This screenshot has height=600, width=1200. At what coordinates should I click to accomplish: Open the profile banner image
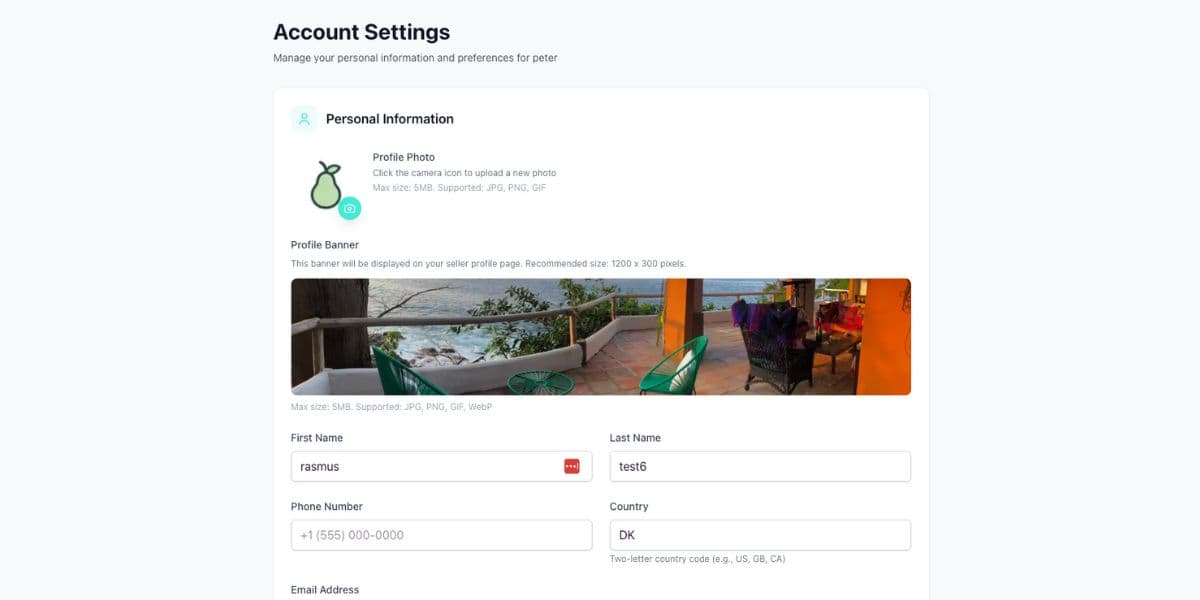[600, 336]
